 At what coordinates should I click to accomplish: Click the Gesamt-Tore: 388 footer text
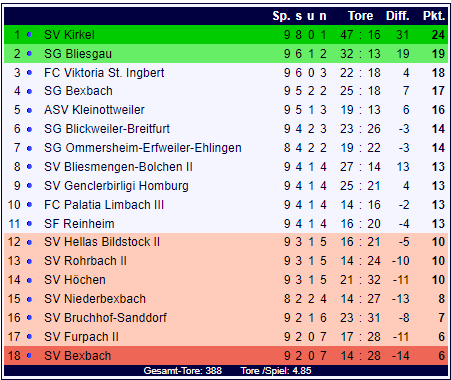[x=183, y=371]
